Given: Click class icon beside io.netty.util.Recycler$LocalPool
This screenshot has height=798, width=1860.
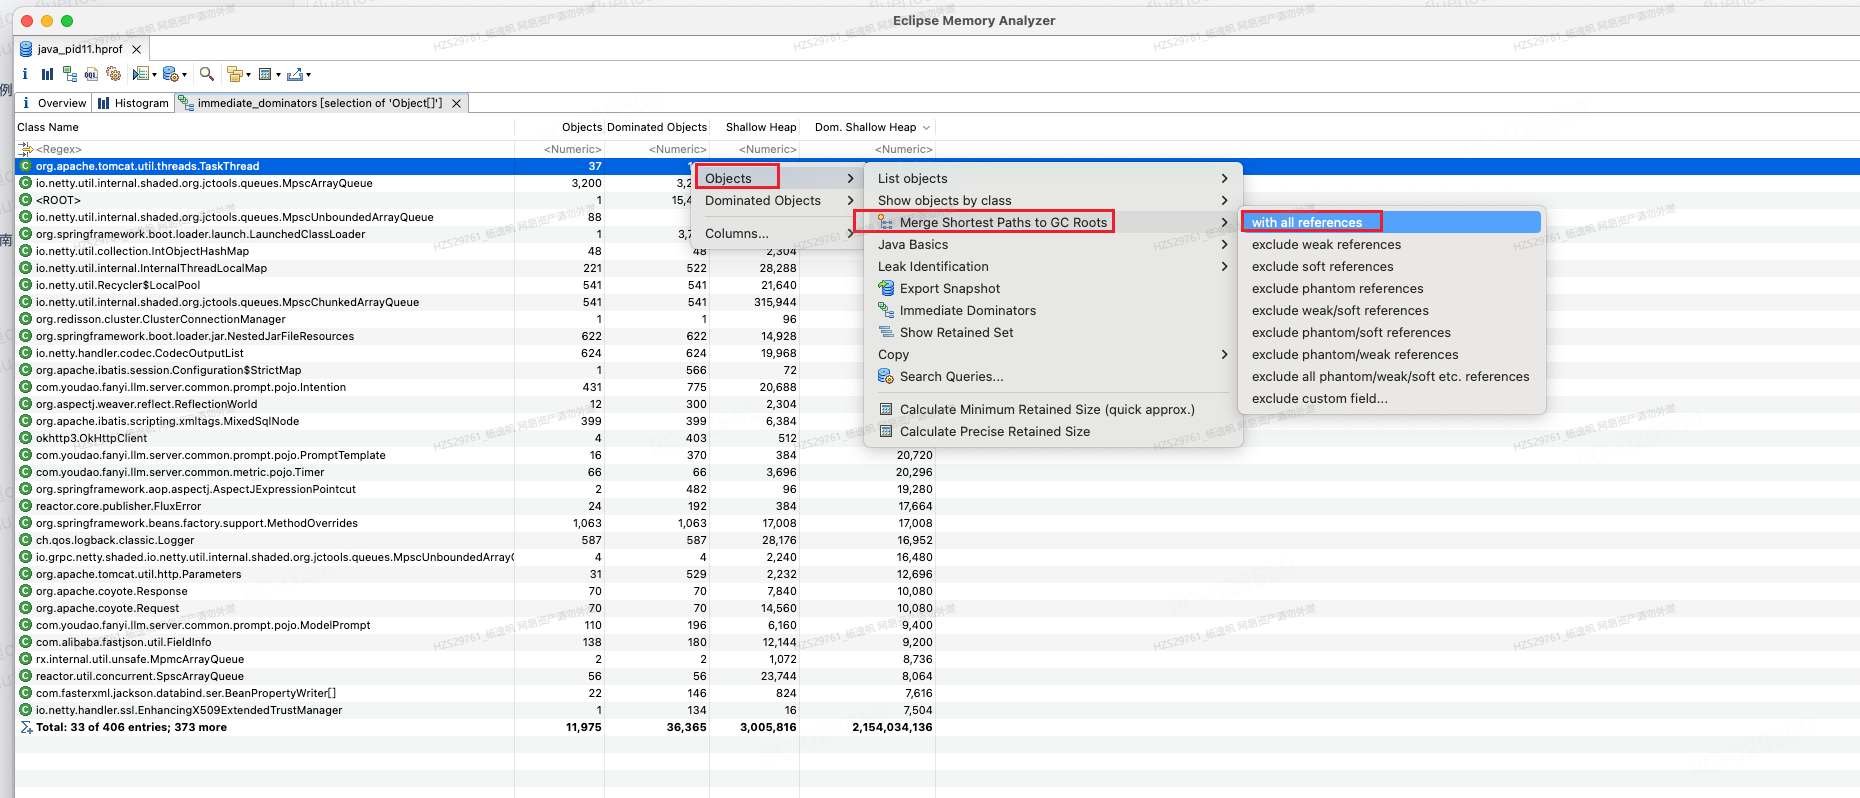Looking at the screenshot, I should tap(25, 285).
